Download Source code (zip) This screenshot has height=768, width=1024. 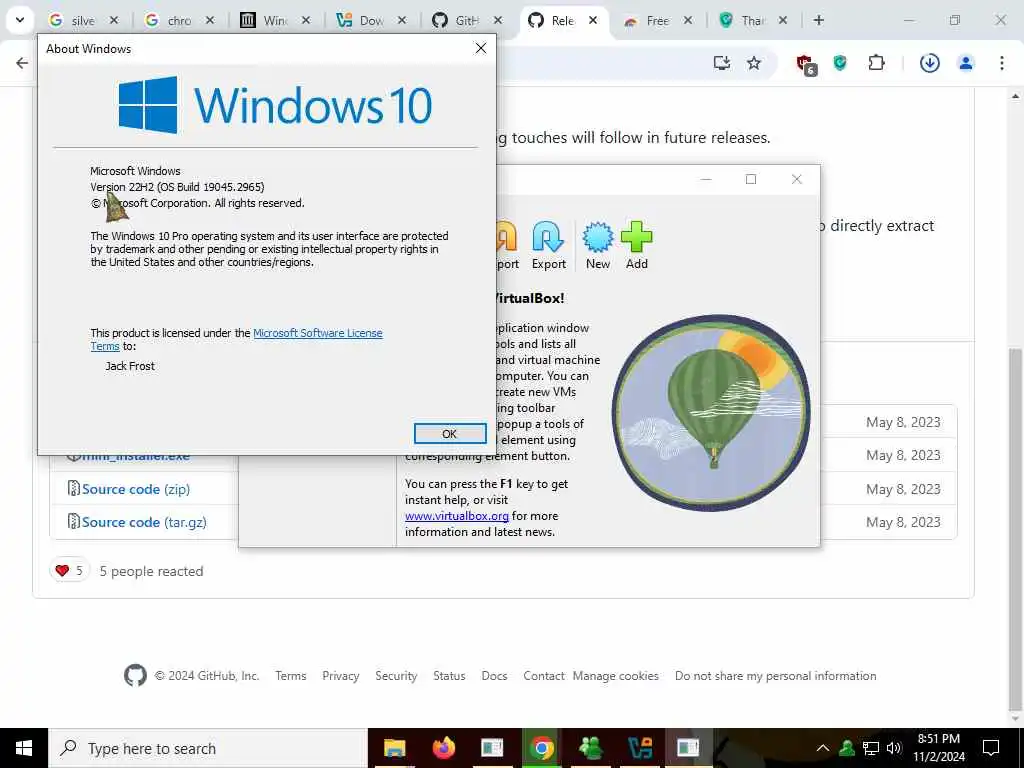(136, 489)
